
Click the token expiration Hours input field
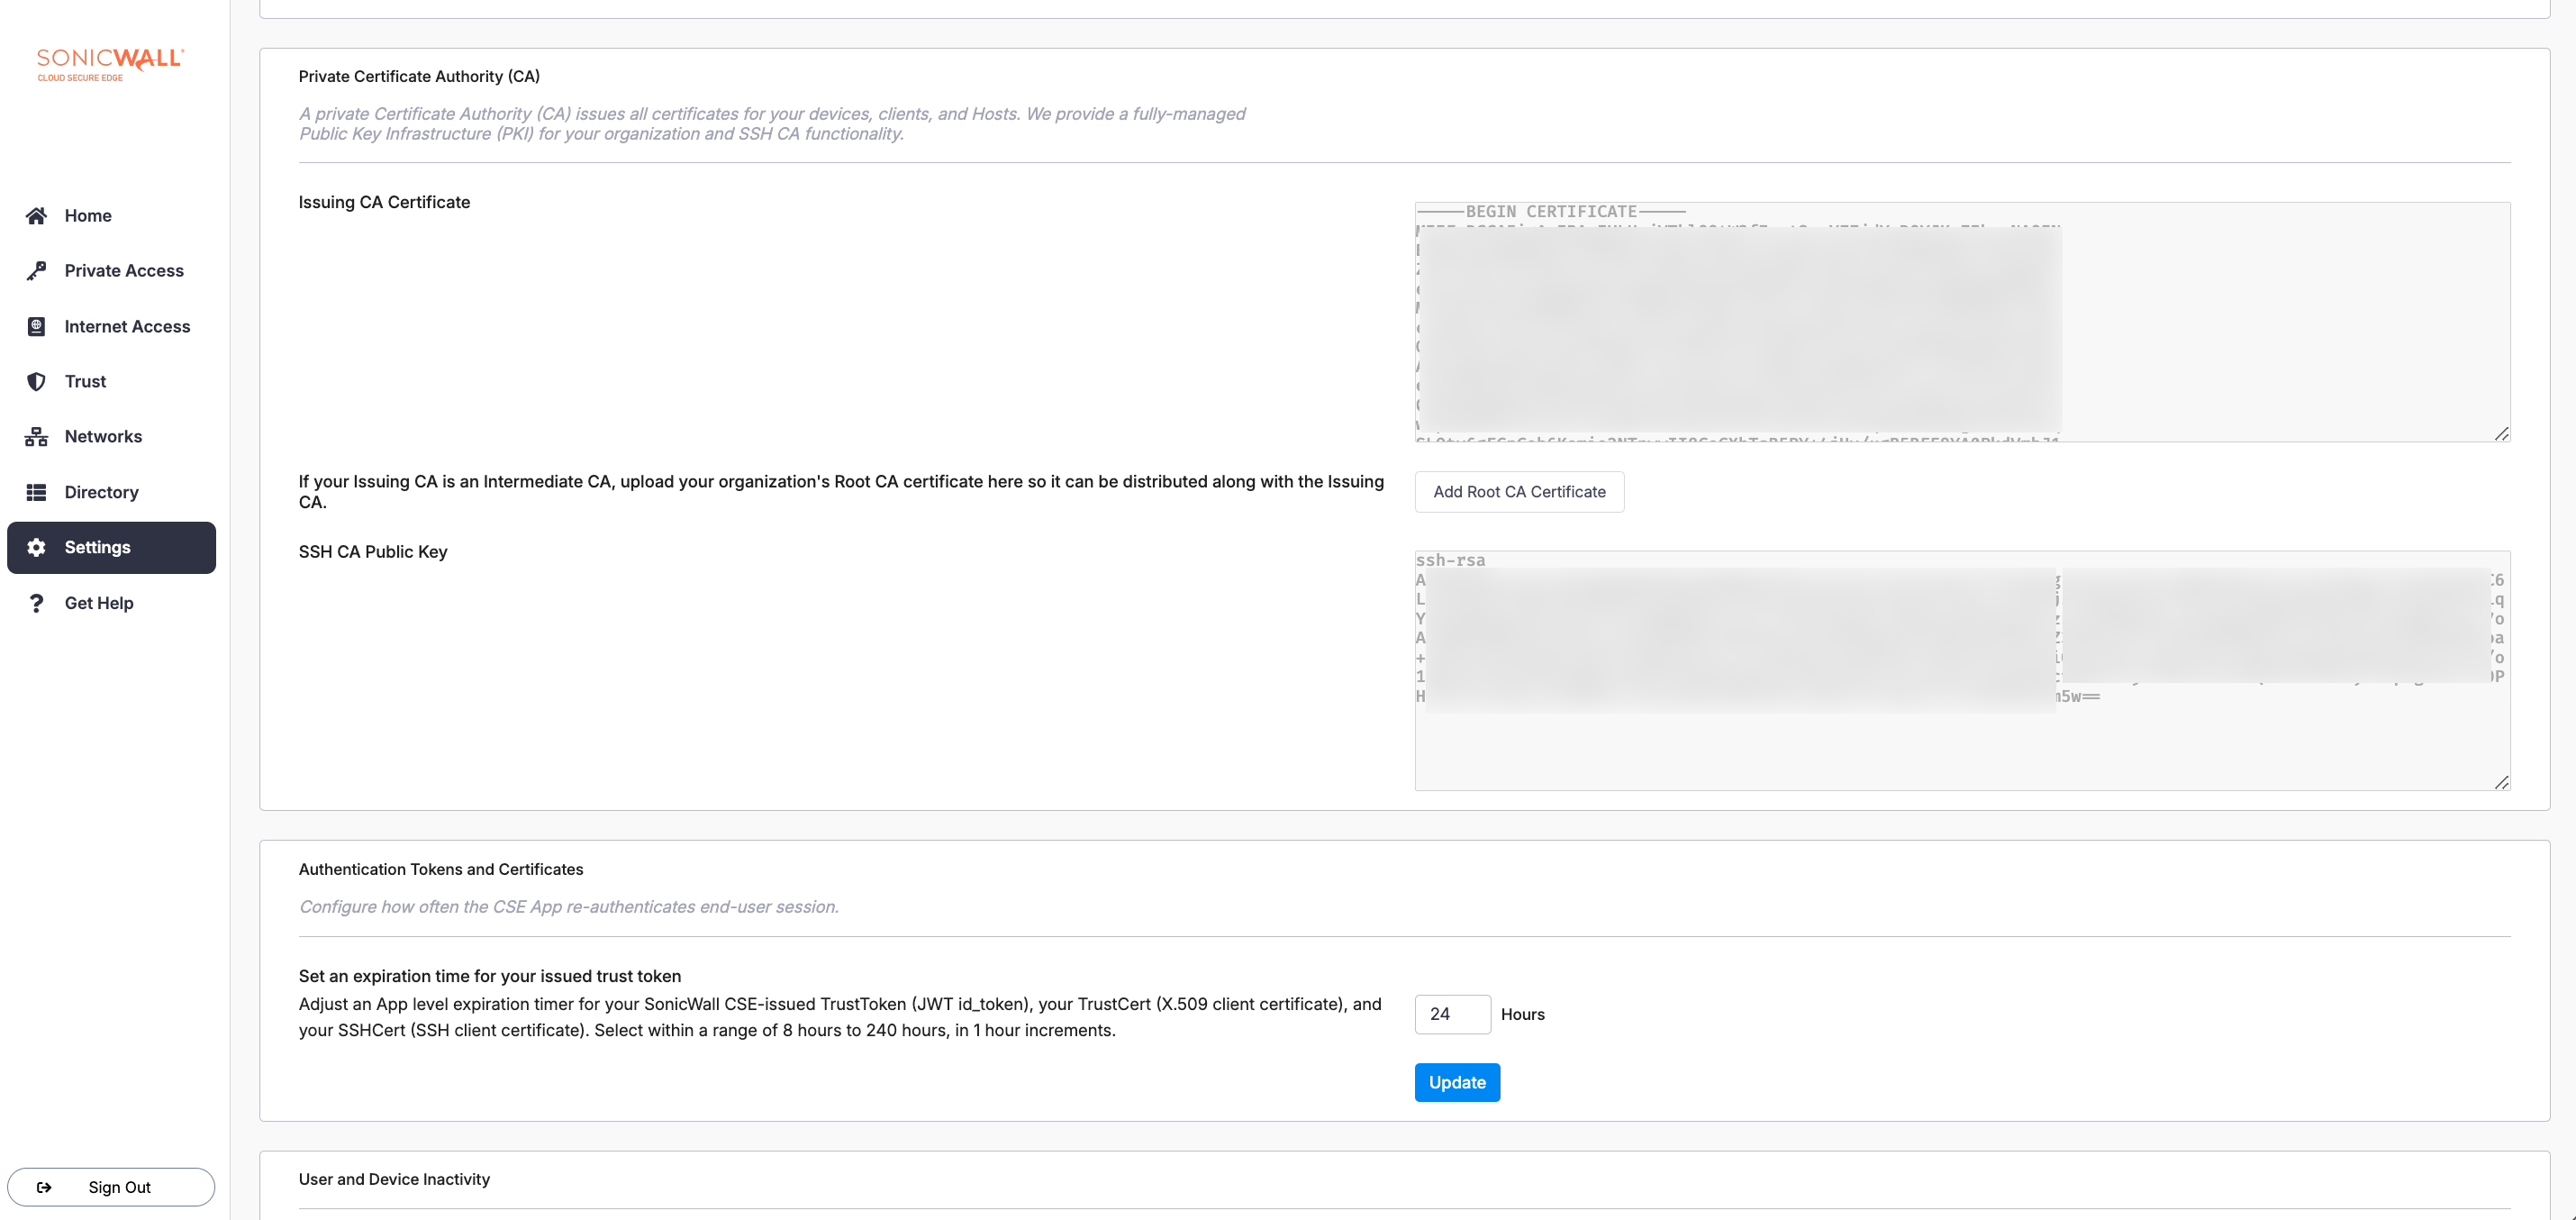pos(1452,1014)
